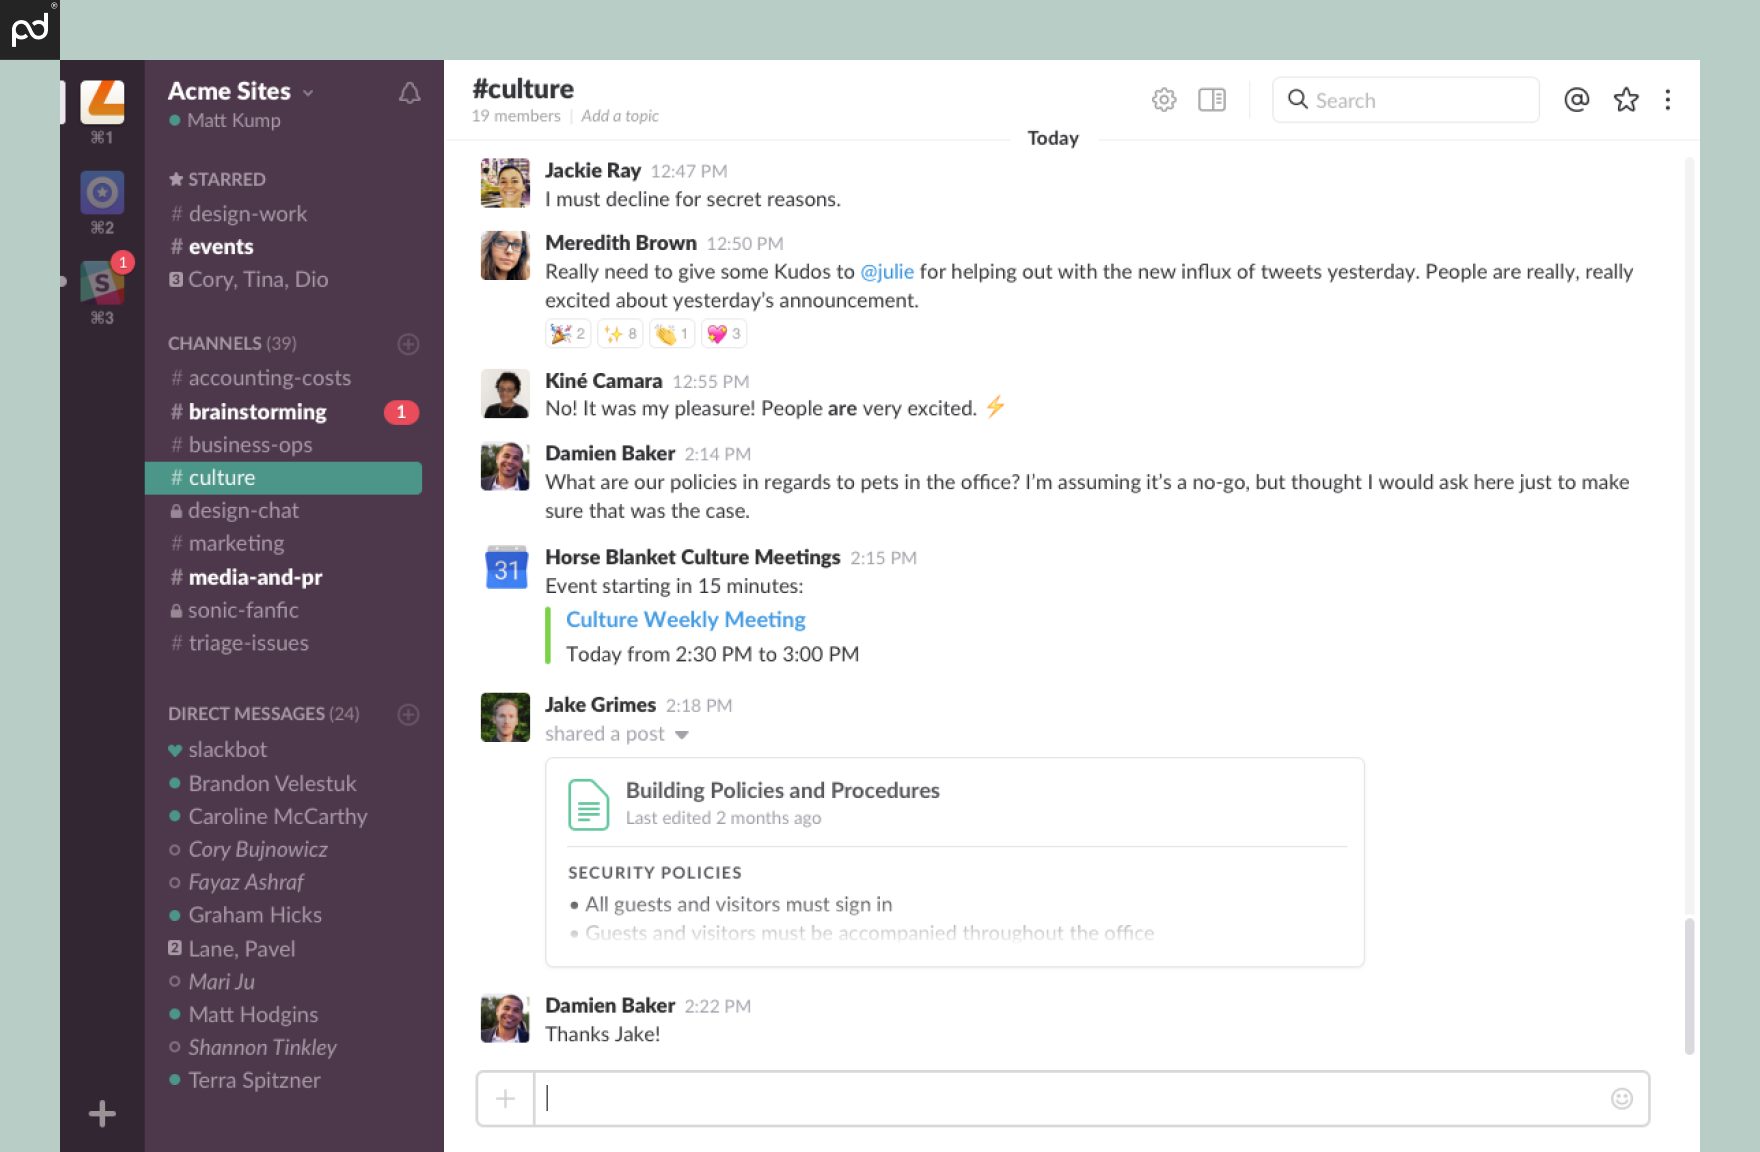Click the clapping hands reaction with 1

(672, 334)
